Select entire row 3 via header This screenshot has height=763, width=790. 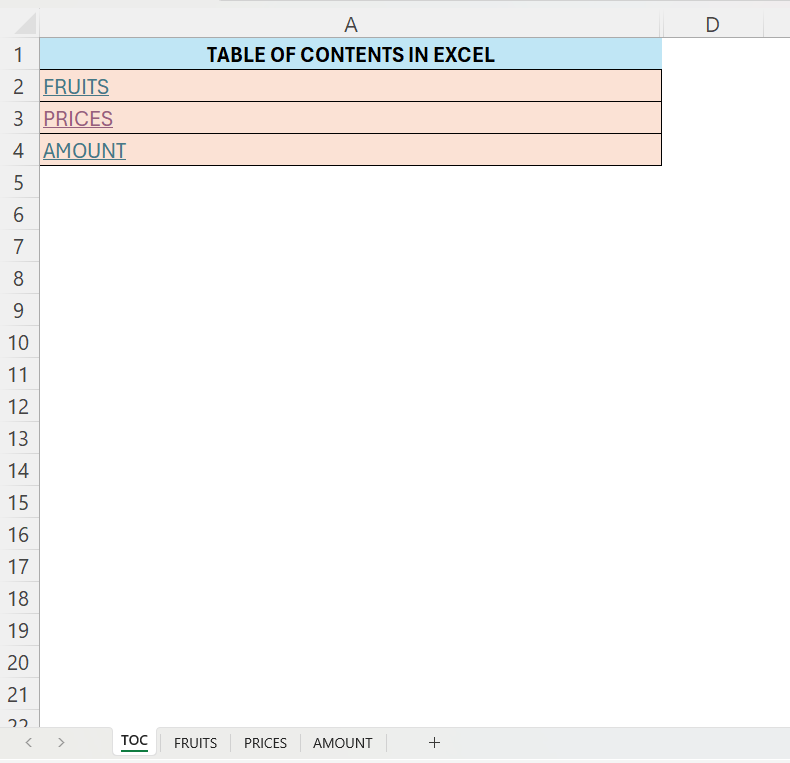point(19,119)
